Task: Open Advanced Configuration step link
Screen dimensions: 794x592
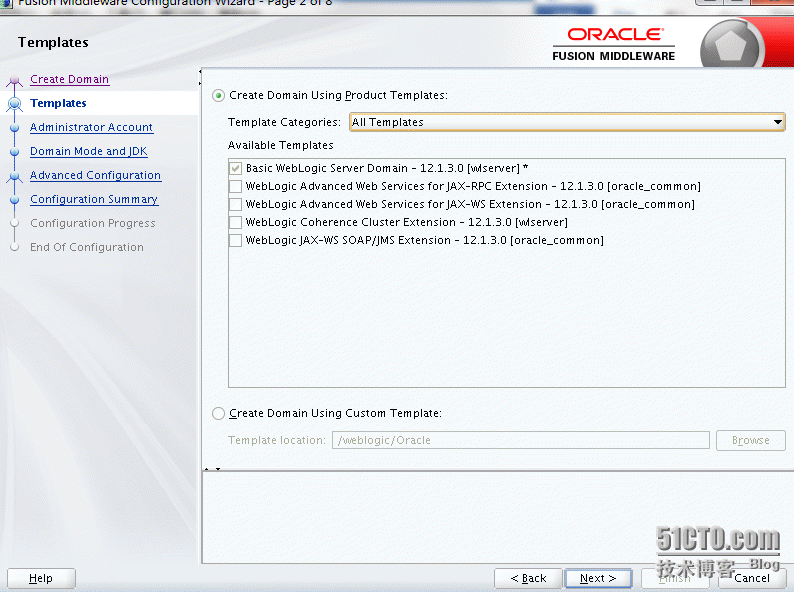Action: tap(95, 175)
